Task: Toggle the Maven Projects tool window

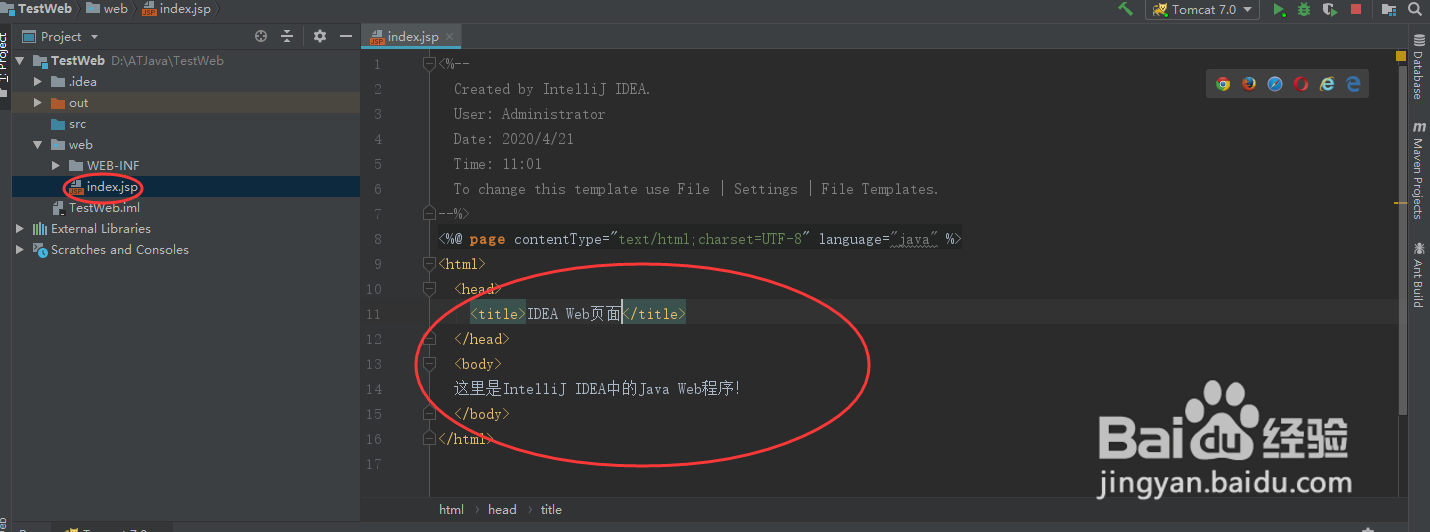Action: coord(1418,170)
